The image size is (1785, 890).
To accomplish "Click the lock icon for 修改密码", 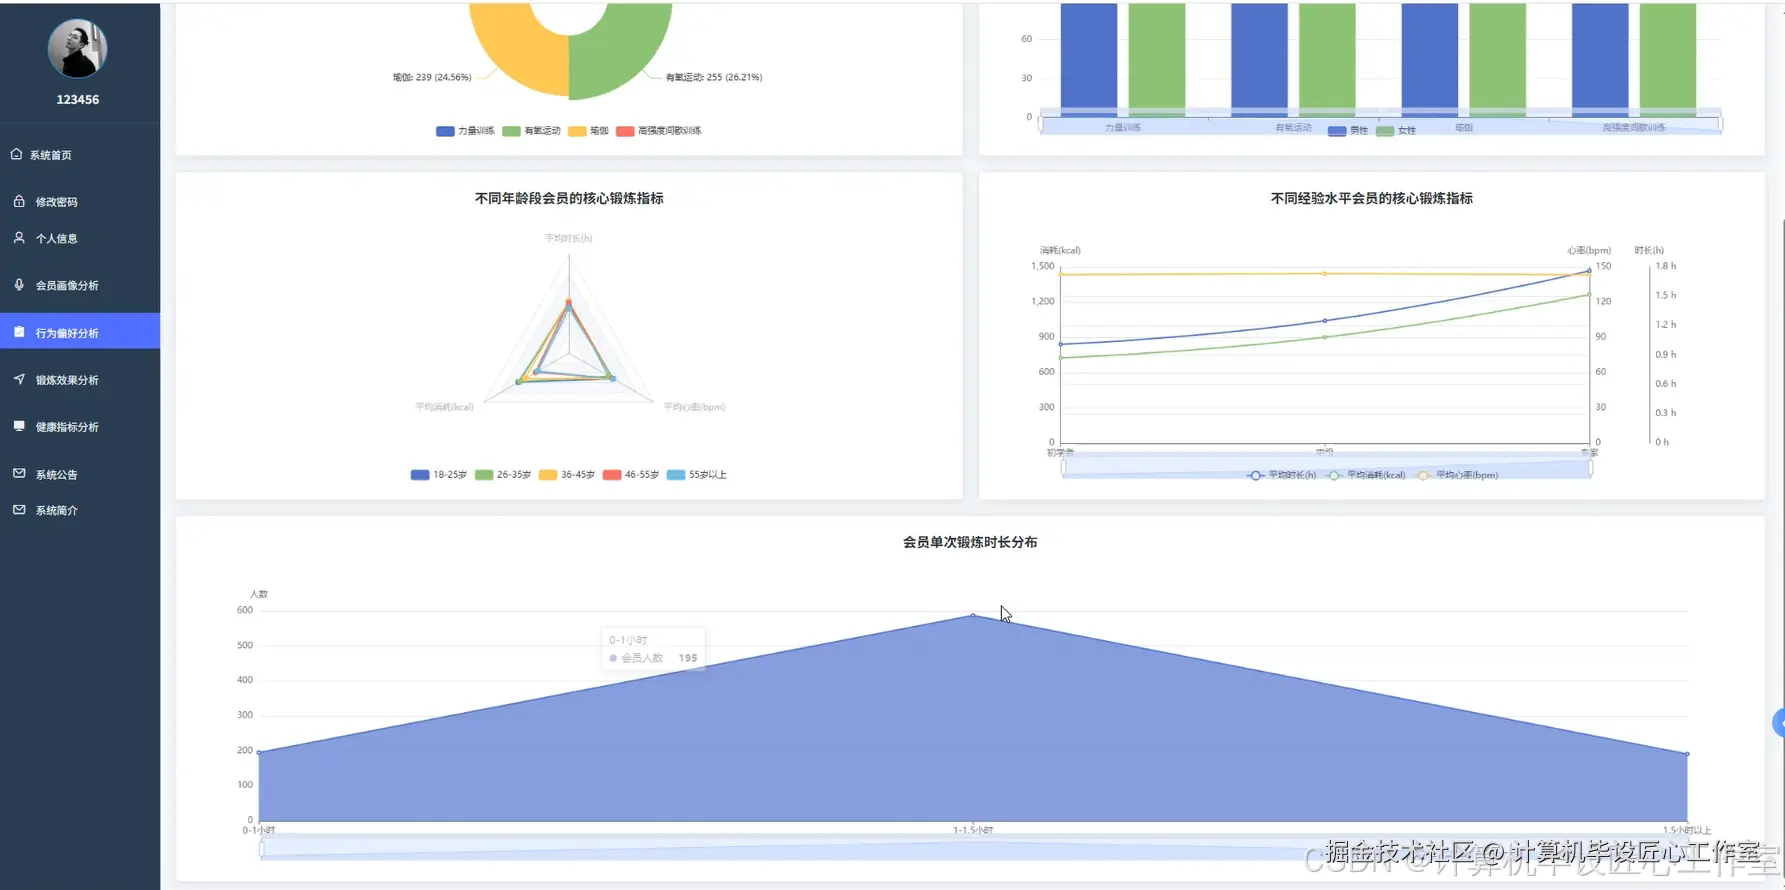I will [x=19, y=201].
